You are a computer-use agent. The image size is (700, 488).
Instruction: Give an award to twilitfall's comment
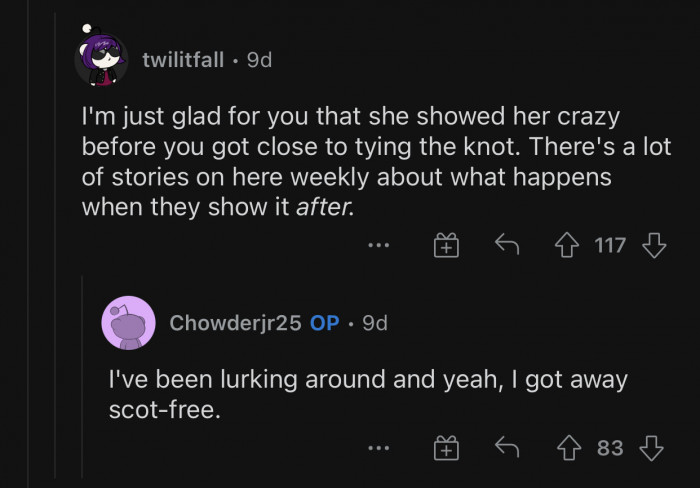click(445, 246)
